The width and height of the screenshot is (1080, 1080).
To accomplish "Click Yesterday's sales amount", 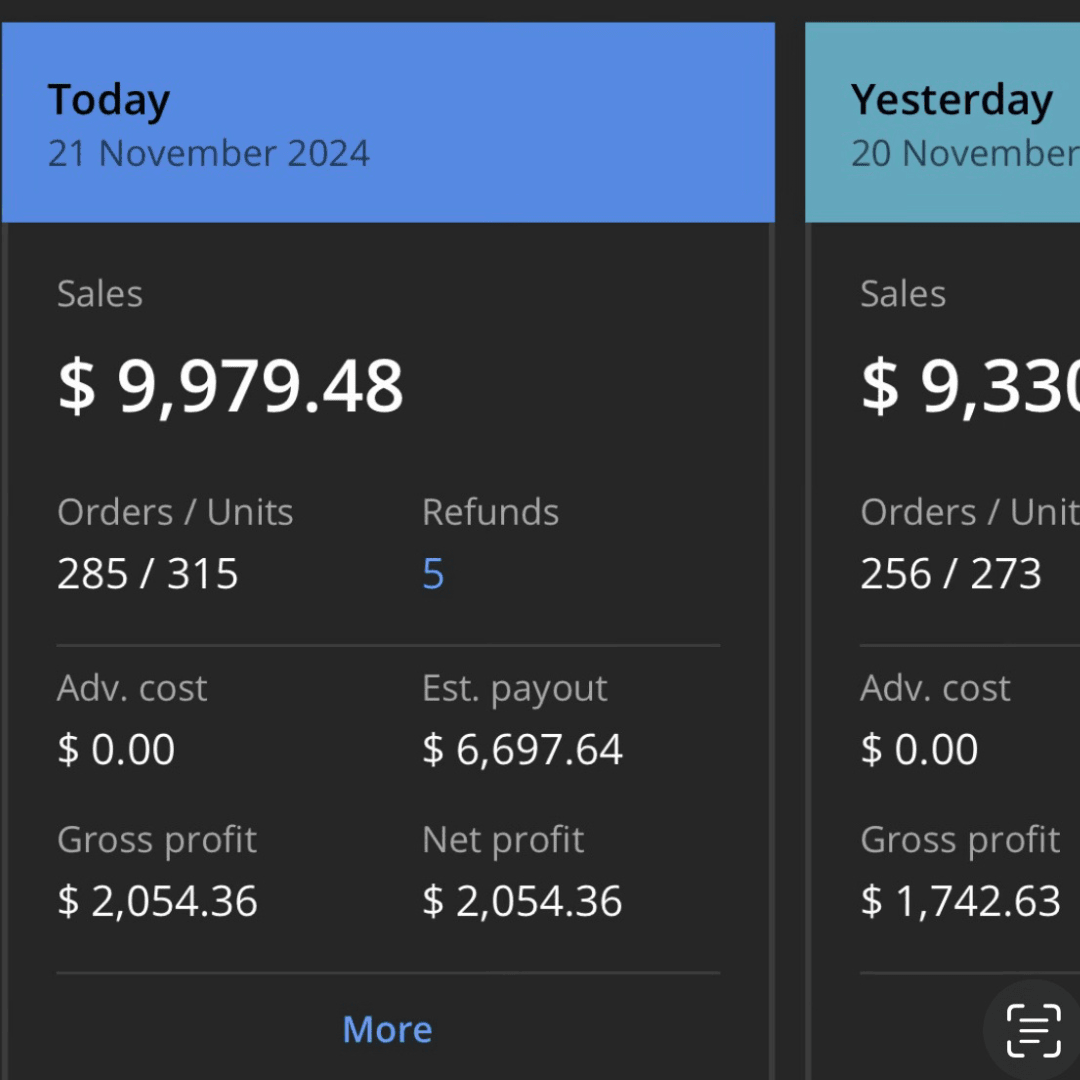I will pyautogui.click(x=970, y=386).
